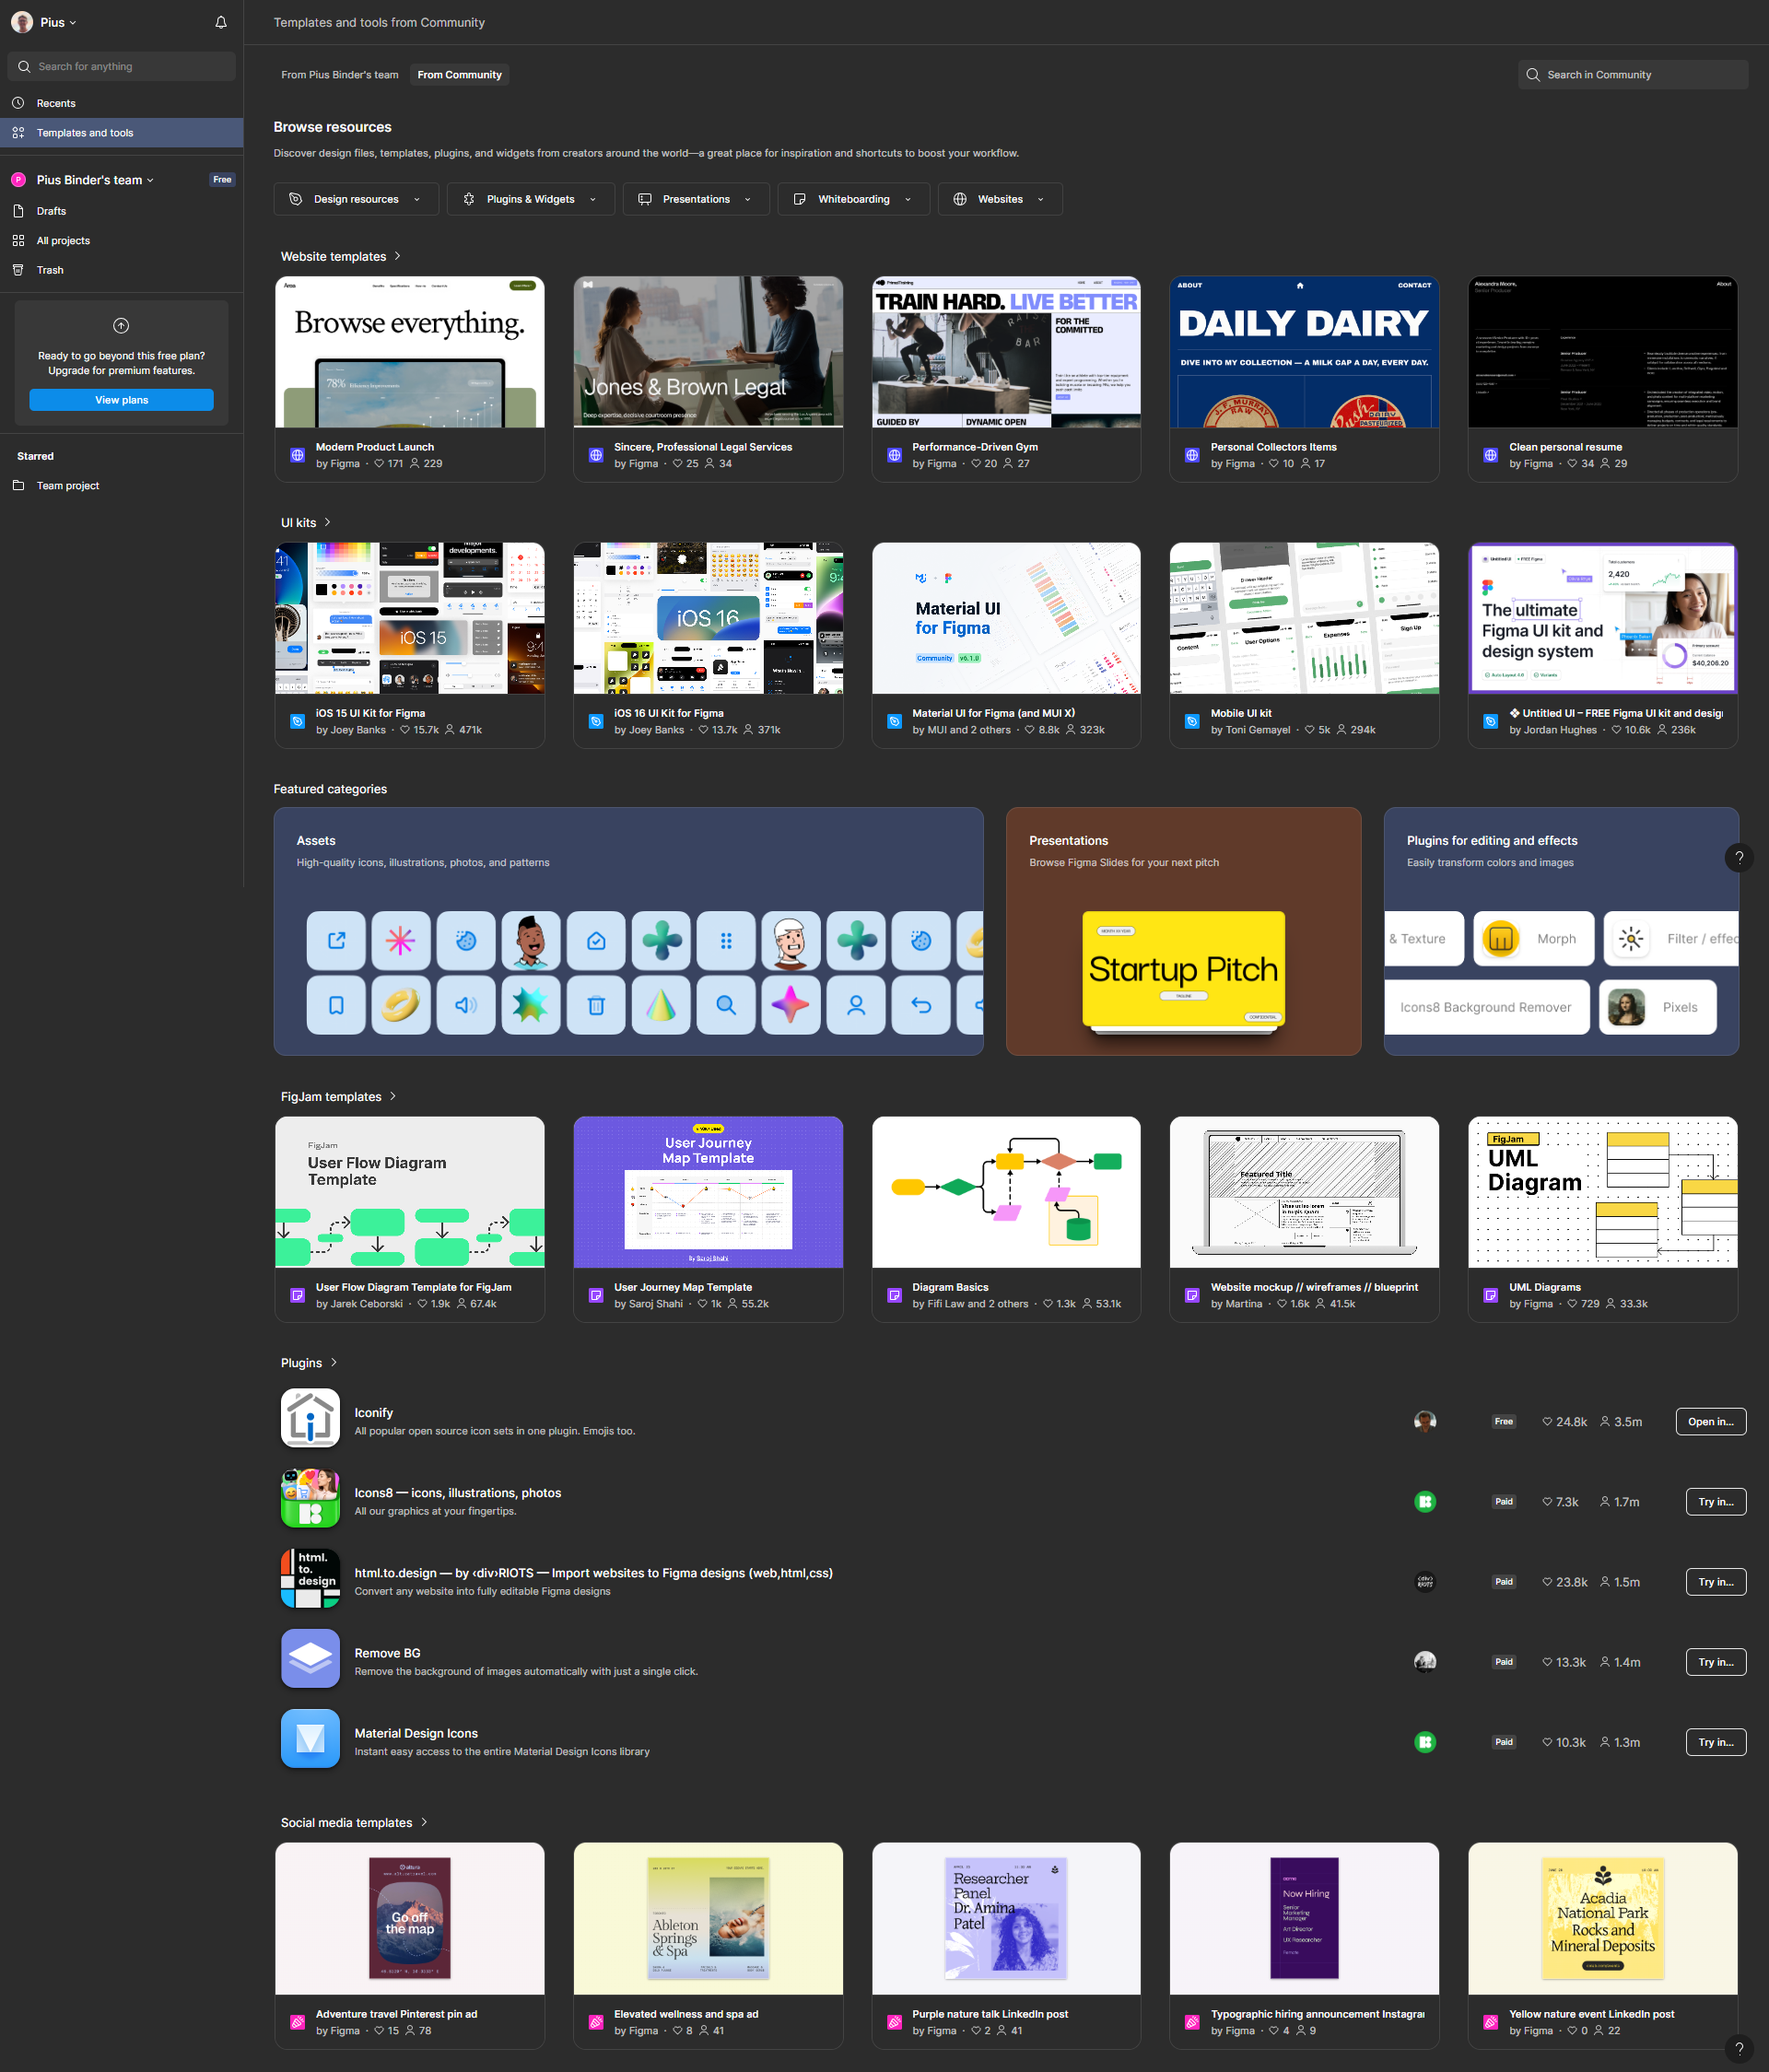The width and height of the screenshot is (1769, 2072).
Task: Click the Search in Community field
Action: [x=1632, y=75]
